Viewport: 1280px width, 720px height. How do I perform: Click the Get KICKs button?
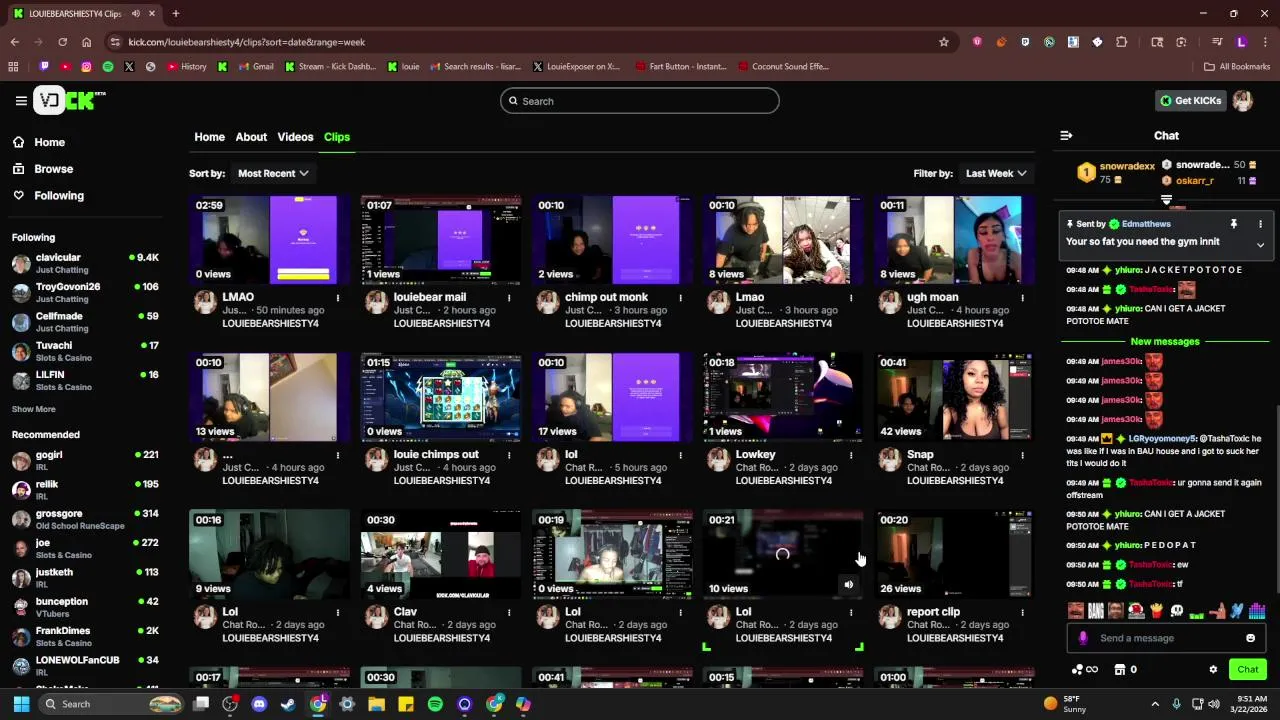coord(1190,100)
